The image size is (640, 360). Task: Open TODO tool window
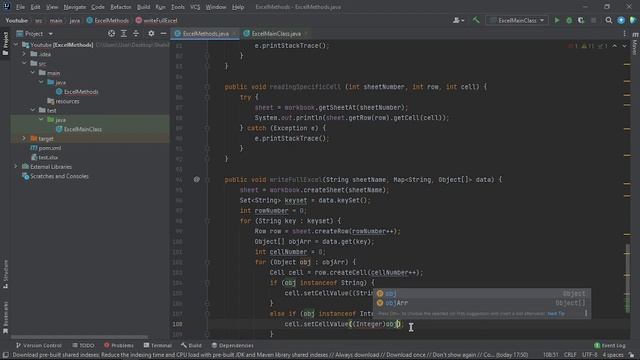83,345
